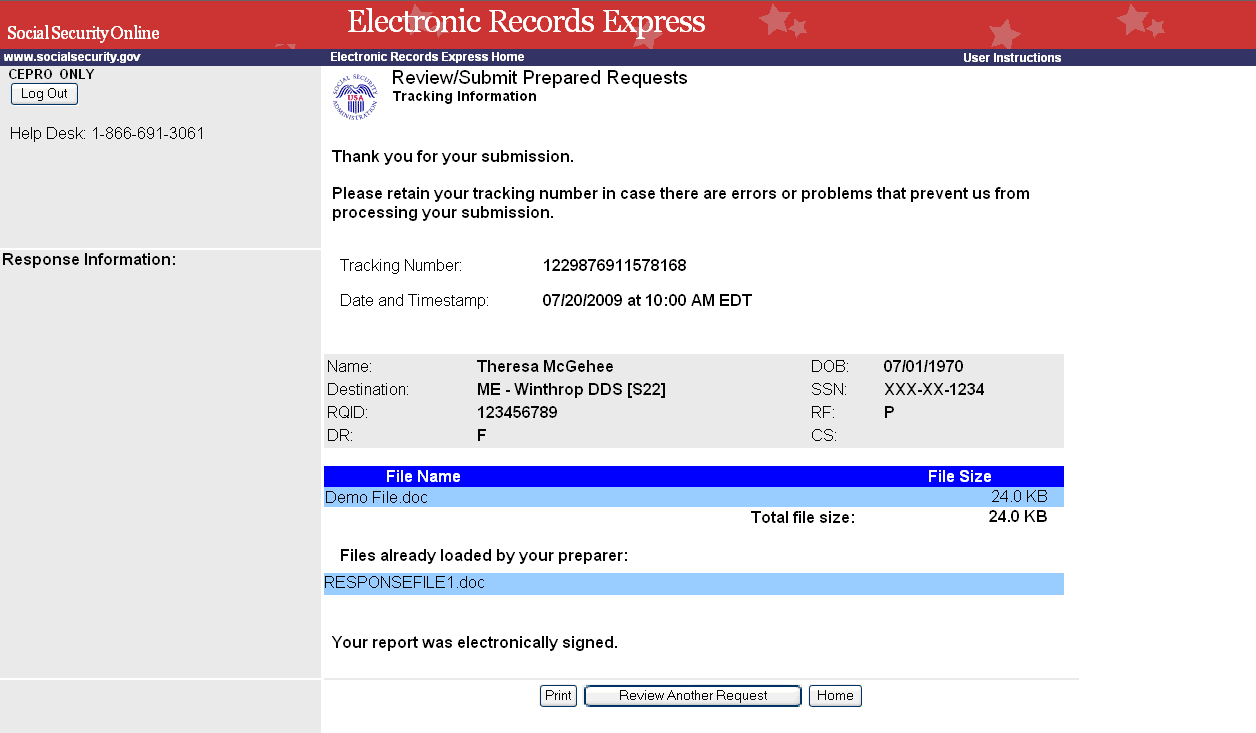Click the electronically signed confirmation text
The width and height of the screenshot is (1256, 733).
click(475, 643)
